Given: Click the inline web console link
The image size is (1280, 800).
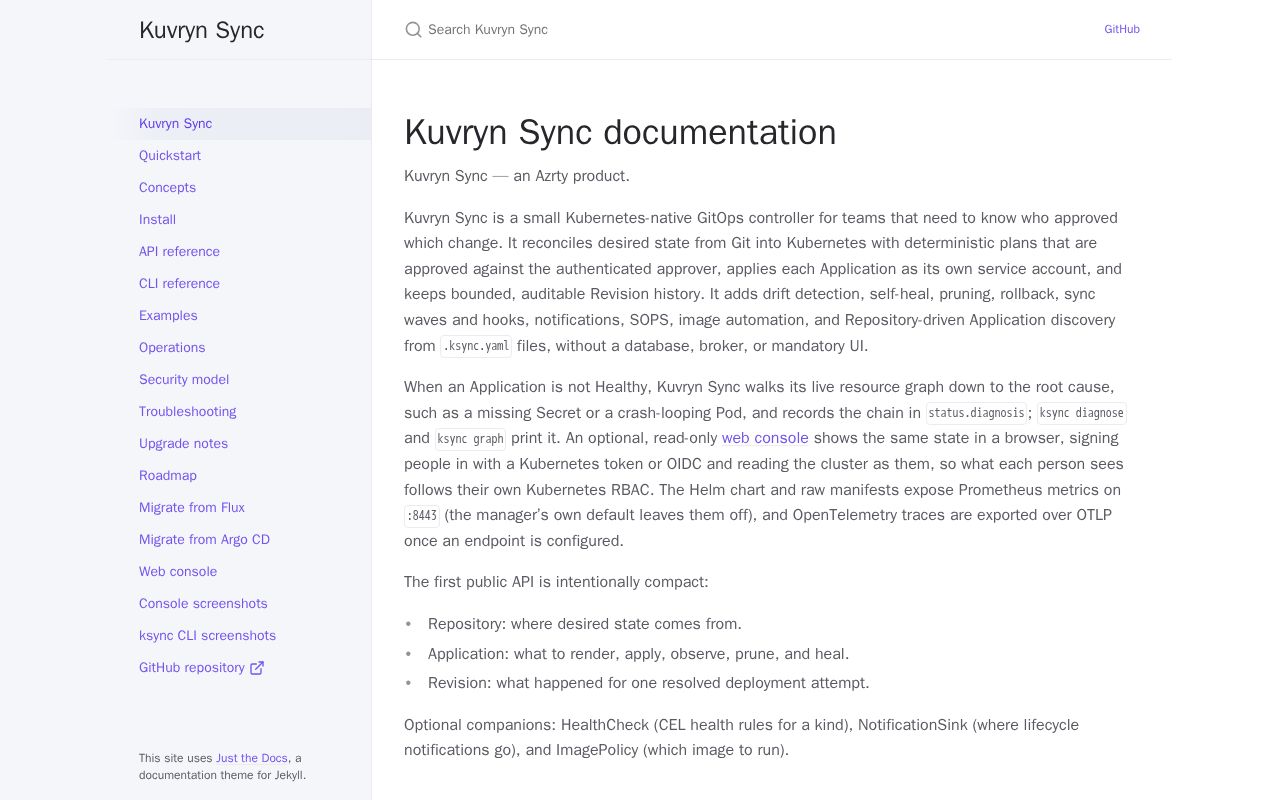Looking at the screenshot, I should pos(765,438).
